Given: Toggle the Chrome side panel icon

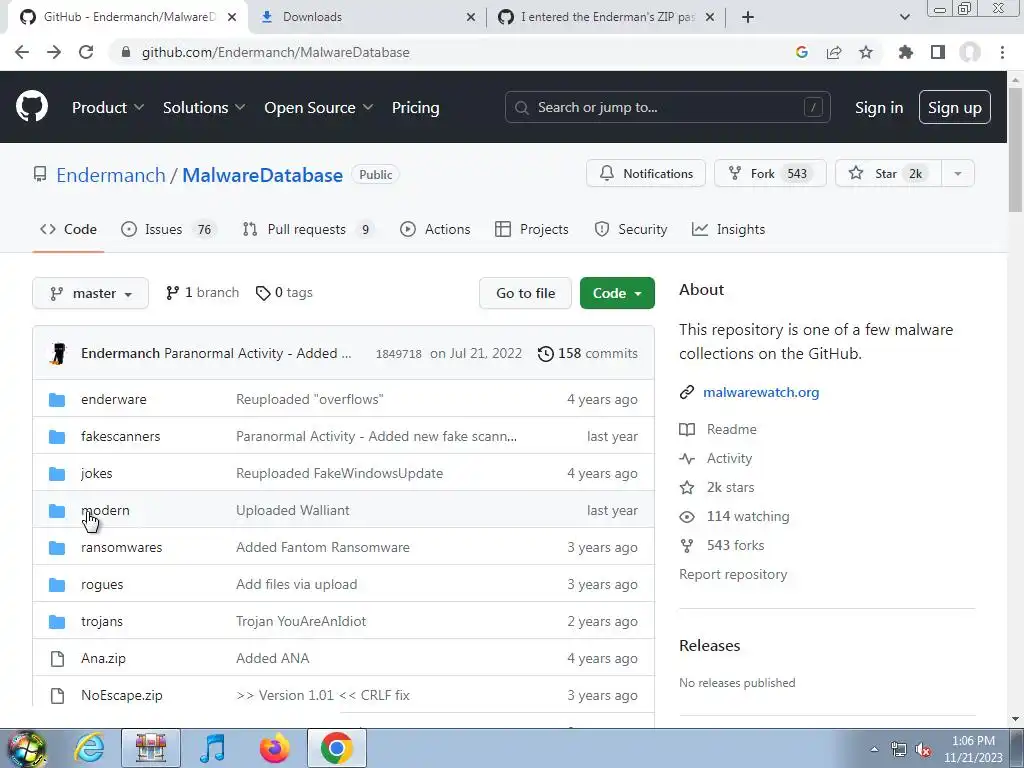Looking at the screenshot, I should (938, 52).
